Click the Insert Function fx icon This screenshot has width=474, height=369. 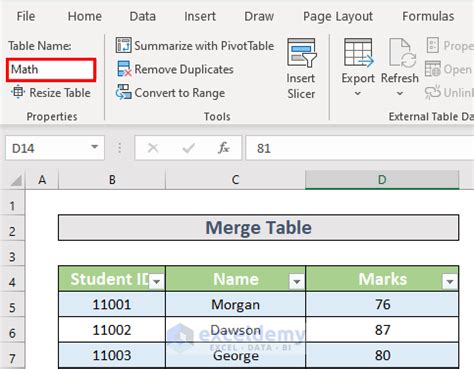(224, 148)
